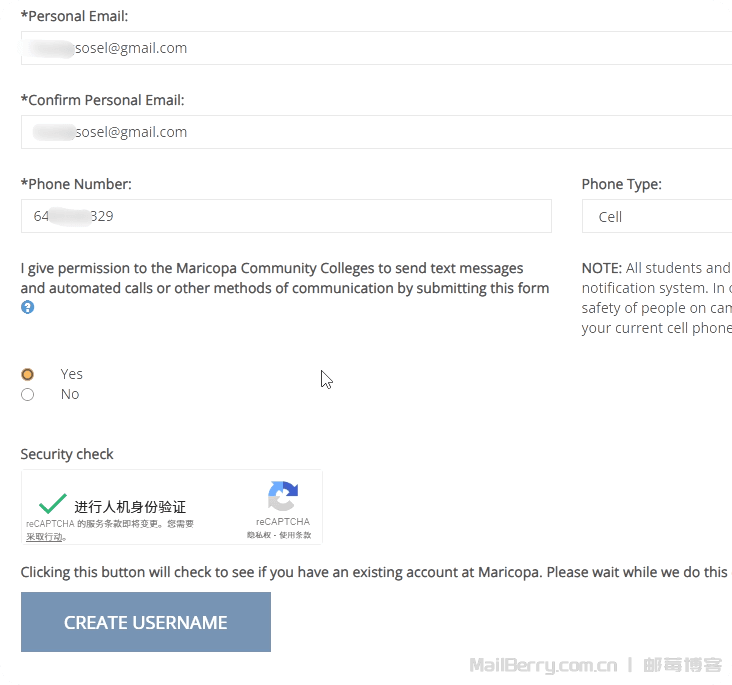Screen dimensions: 732x685
Task: Click the blue help question mark icon
Action: pos(28,307)
